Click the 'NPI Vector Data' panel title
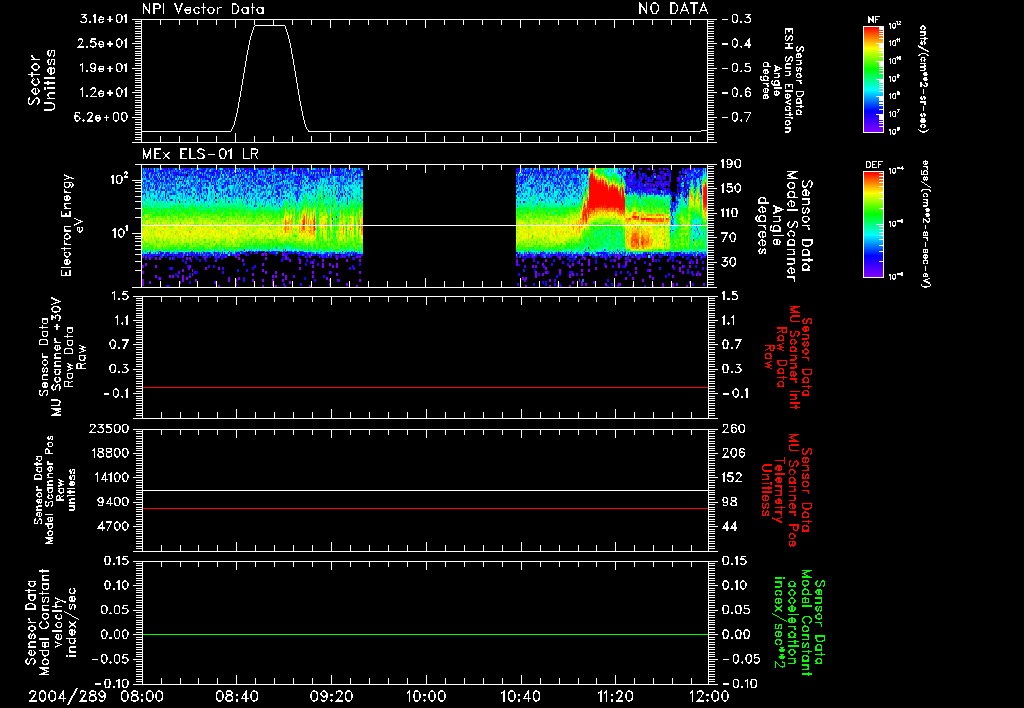 point(204,9)
